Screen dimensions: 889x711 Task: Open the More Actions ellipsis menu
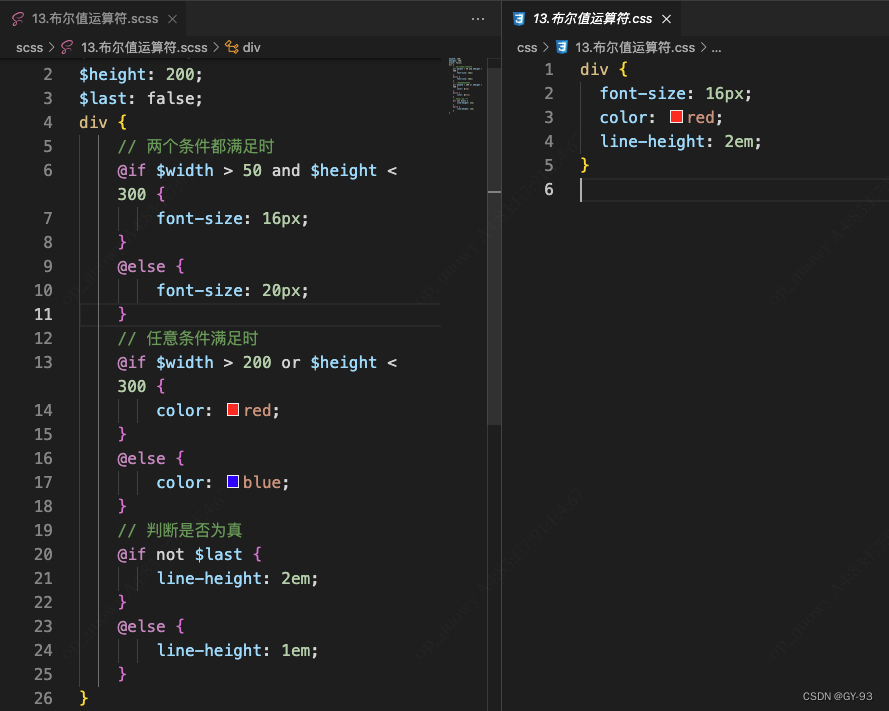(x=478, y=19)
